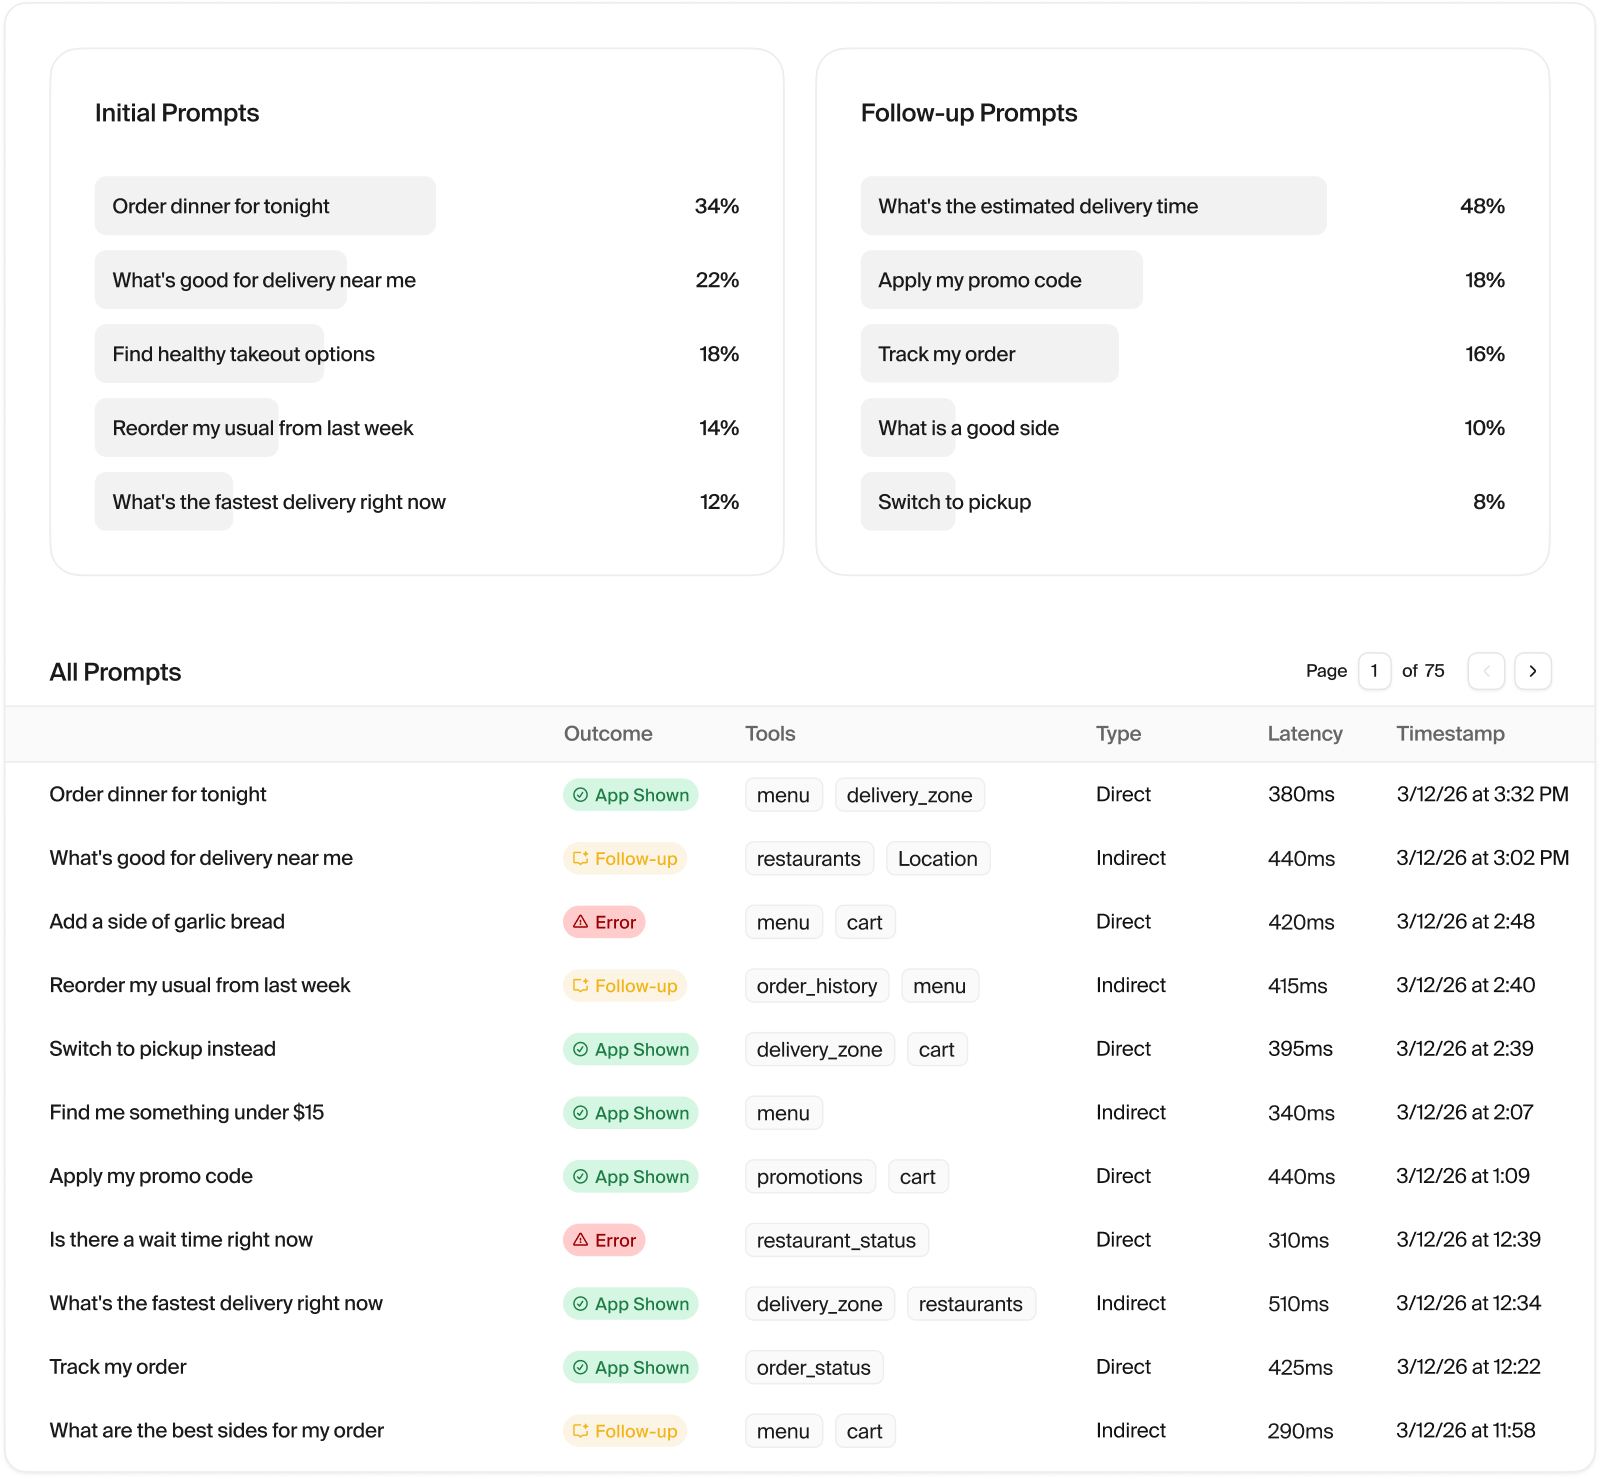Select the restaurant_status tool tag
The width and height of the screenshot is (1600, 1479).
click(x=836, y=1240)
